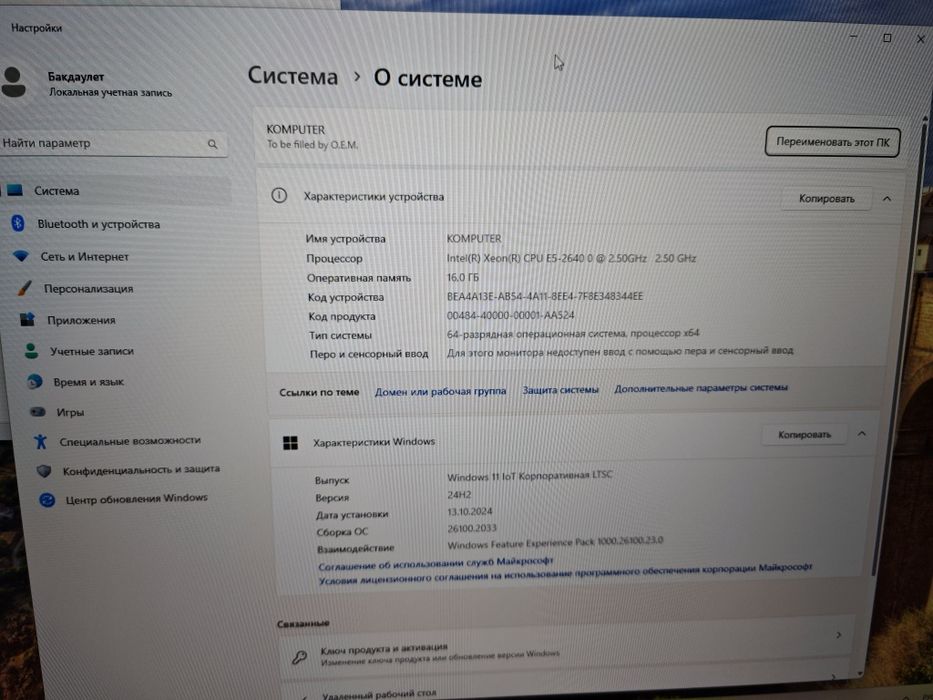This screenshot has height=700, width=933.
Task: Click the search magnifier icon
Action: [x=212, y=144]
